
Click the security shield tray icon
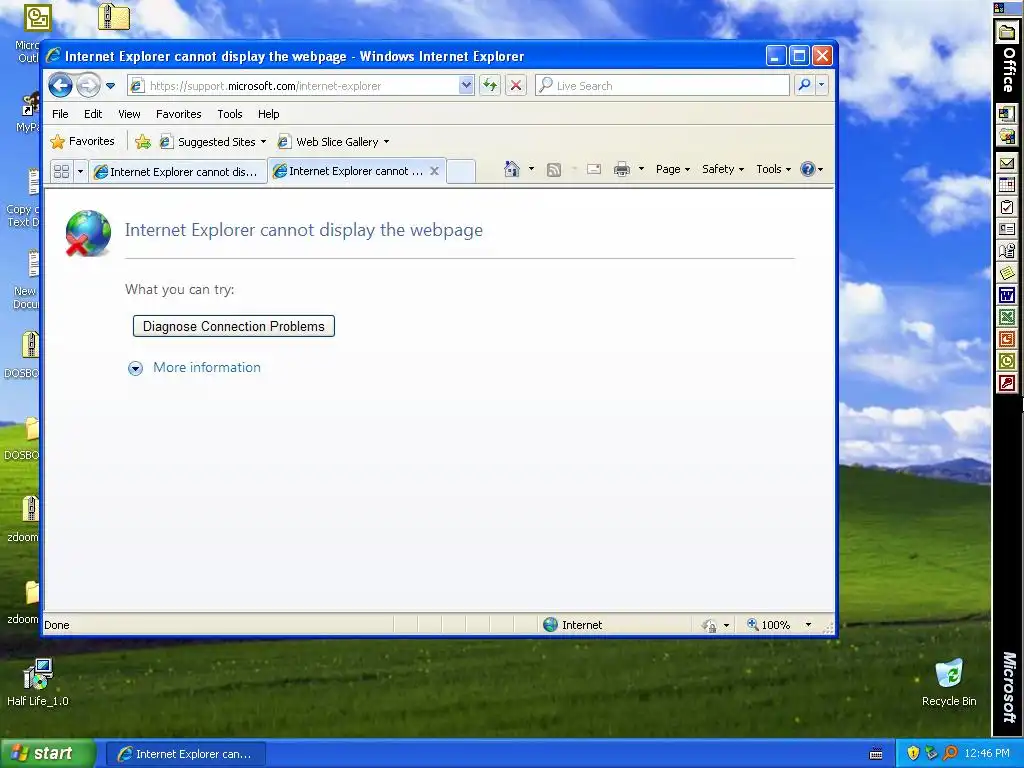click(x=913, y=754)
